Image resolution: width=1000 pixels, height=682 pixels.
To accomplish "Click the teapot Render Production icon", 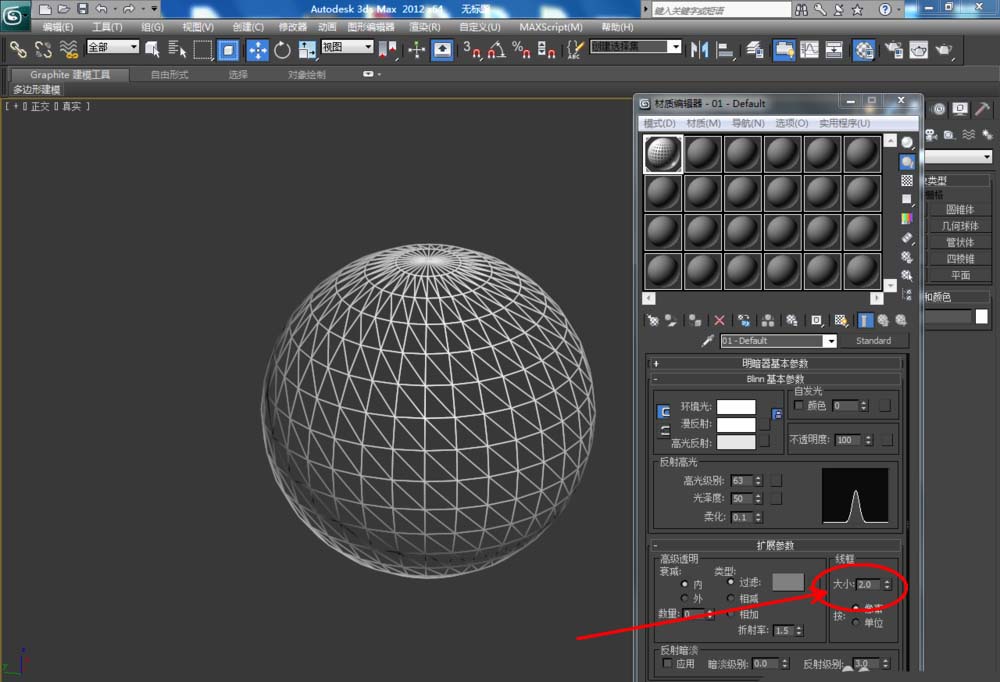I will click(x=944, y=50).
